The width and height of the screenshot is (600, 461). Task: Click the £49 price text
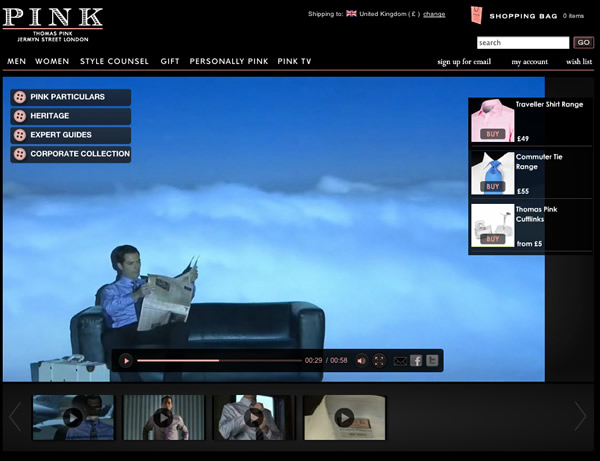523,138
